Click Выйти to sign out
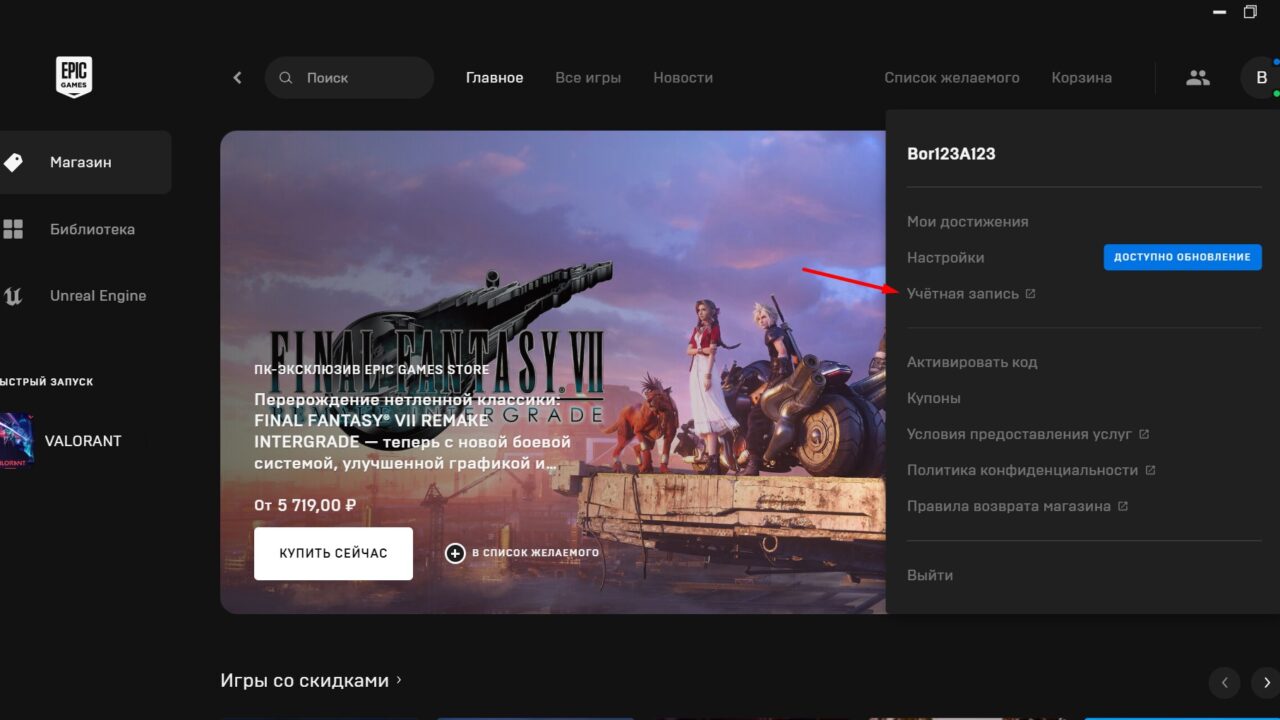1280x720 pixels. click(930, 575)
